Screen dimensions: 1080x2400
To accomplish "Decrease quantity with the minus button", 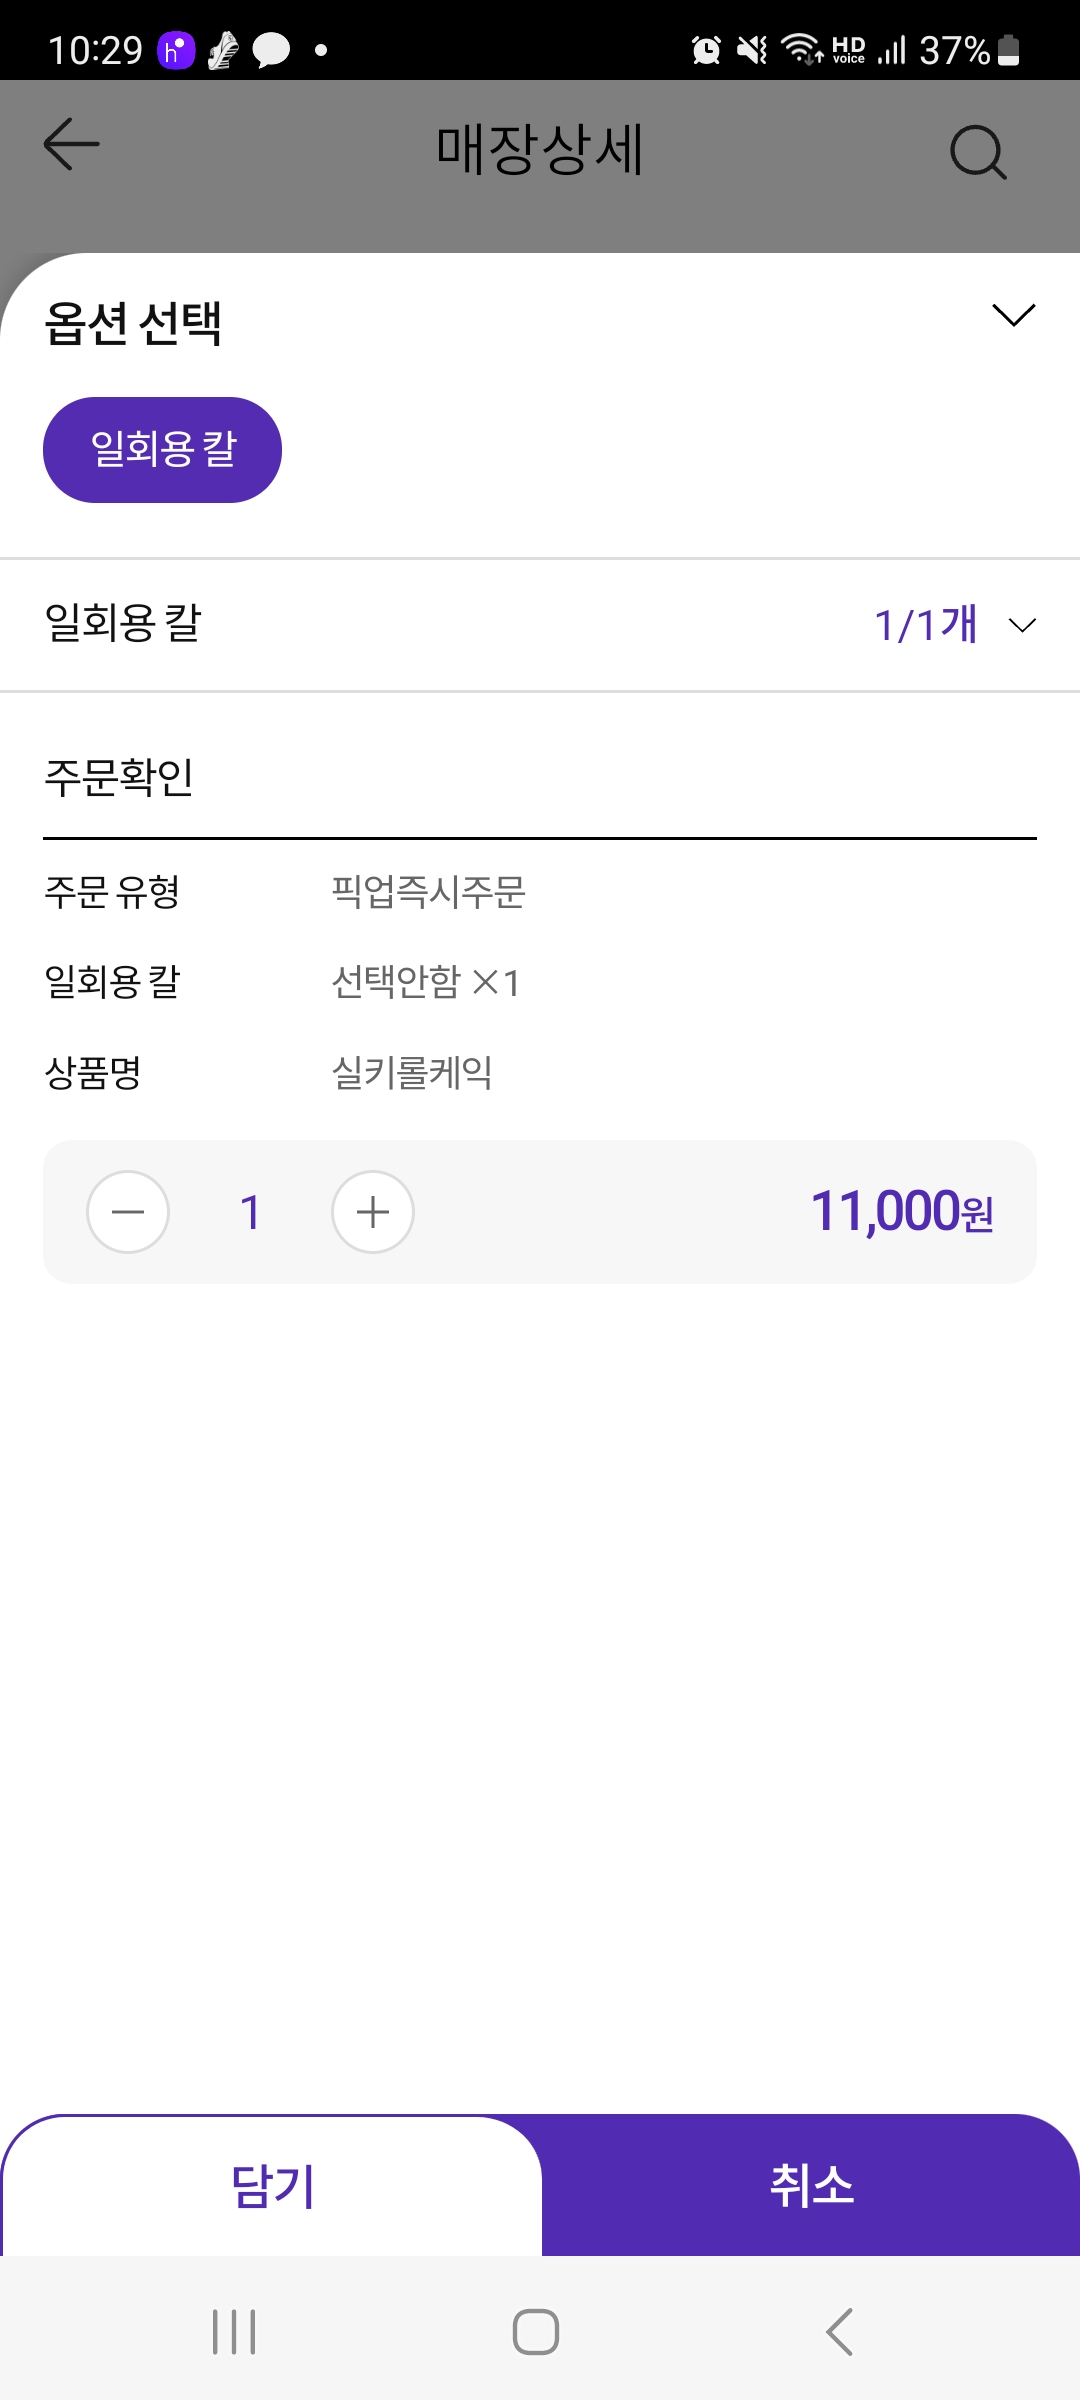I will point(128,1212).
